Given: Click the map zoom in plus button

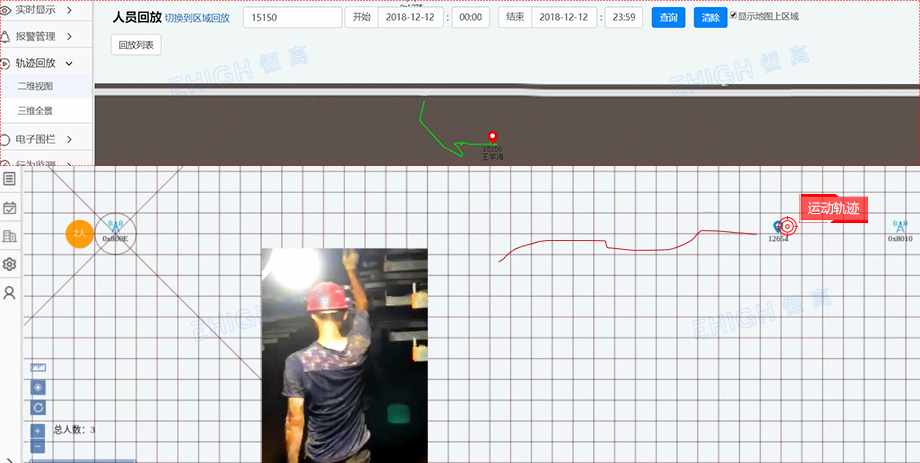Looking at the screenshot, I should point(38,430).
